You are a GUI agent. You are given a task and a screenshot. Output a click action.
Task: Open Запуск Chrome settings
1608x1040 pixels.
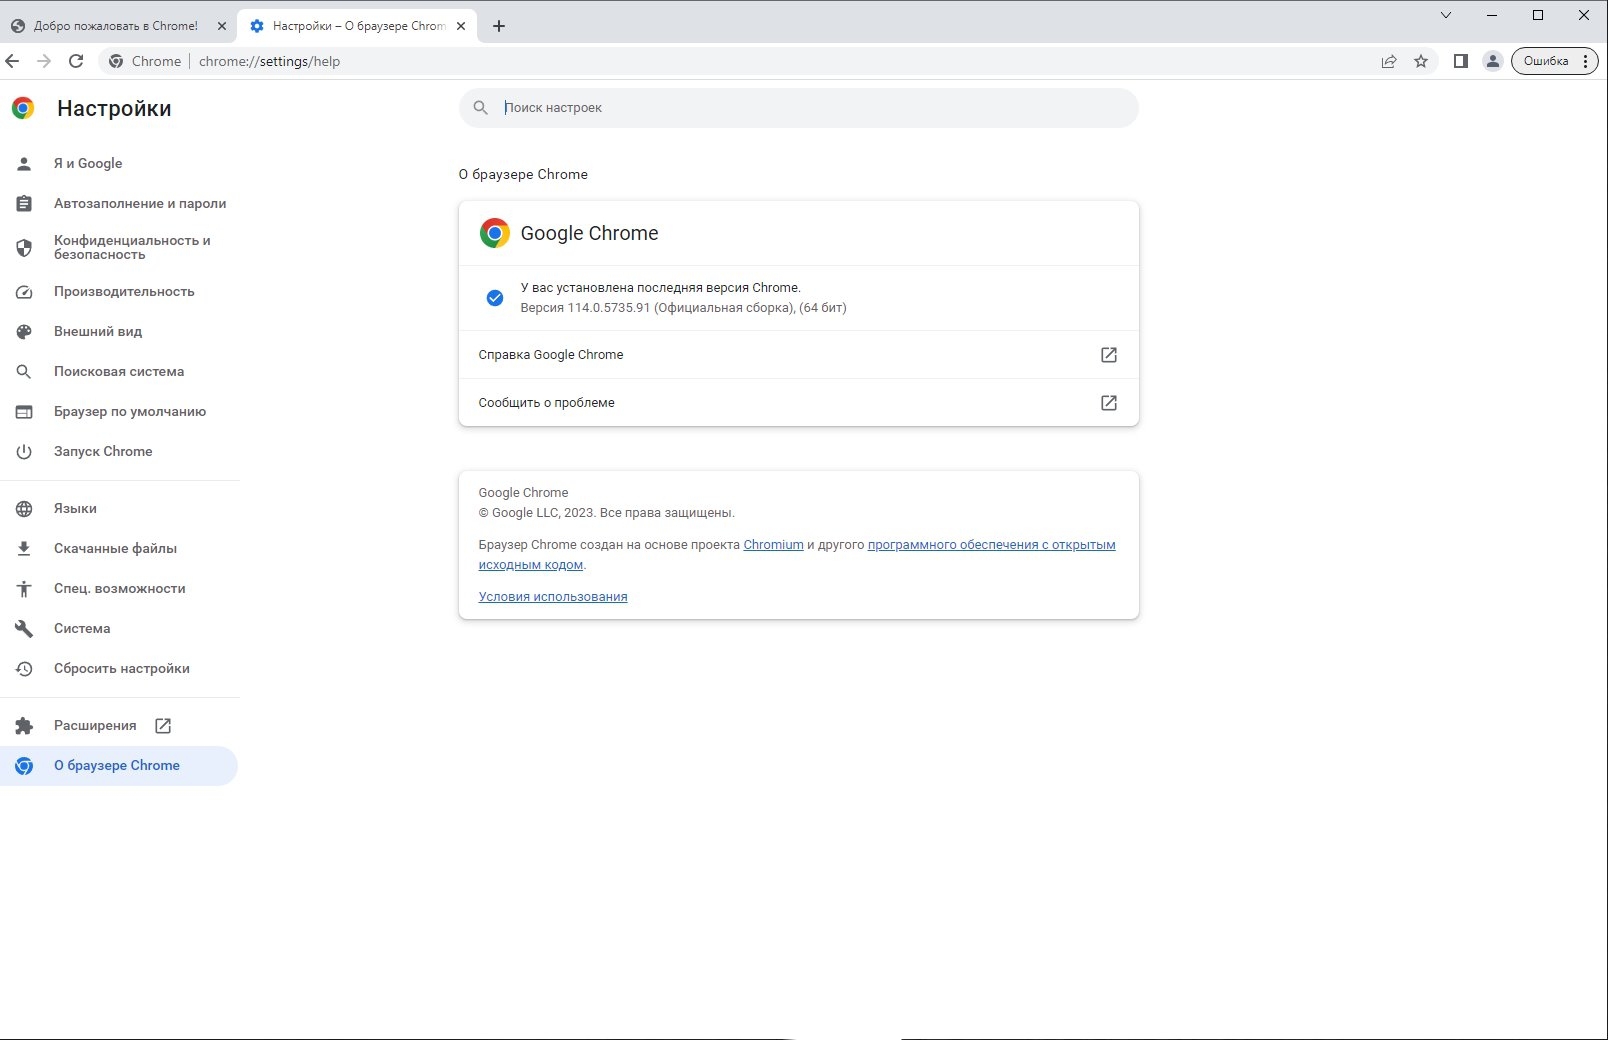click(x=119, y=451)
